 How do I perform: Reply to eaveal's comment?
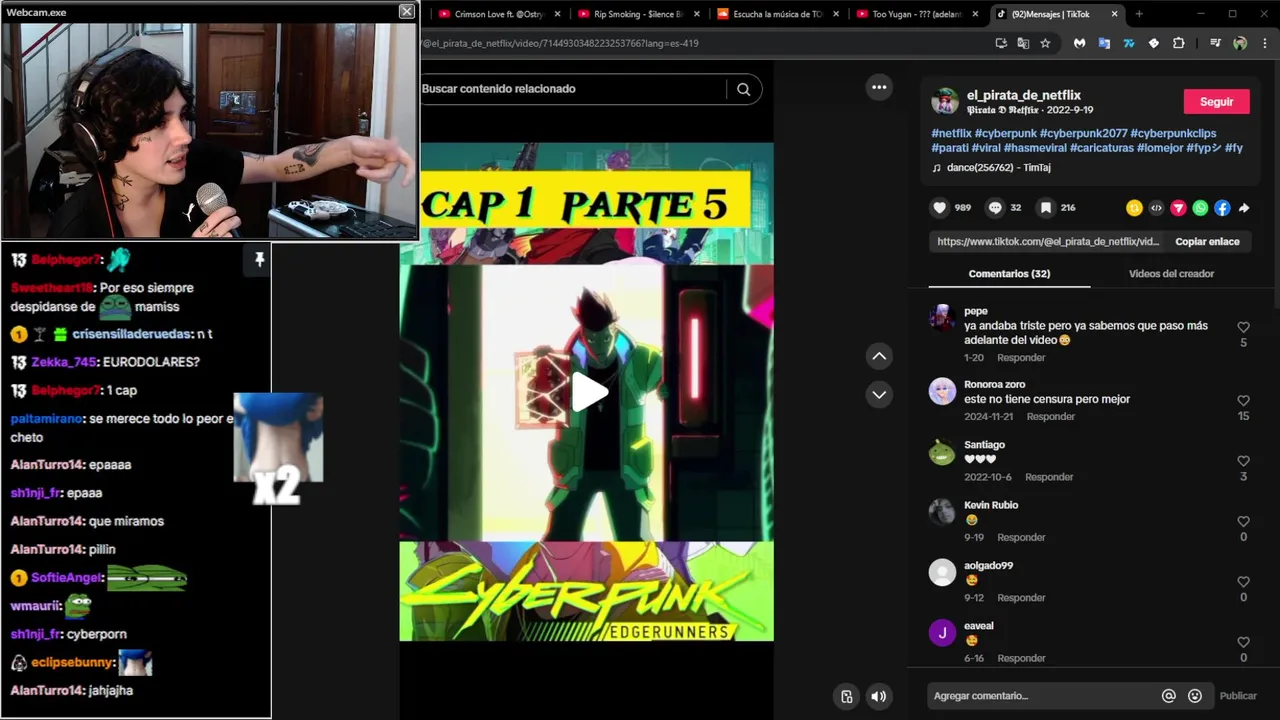[1021, 658]
